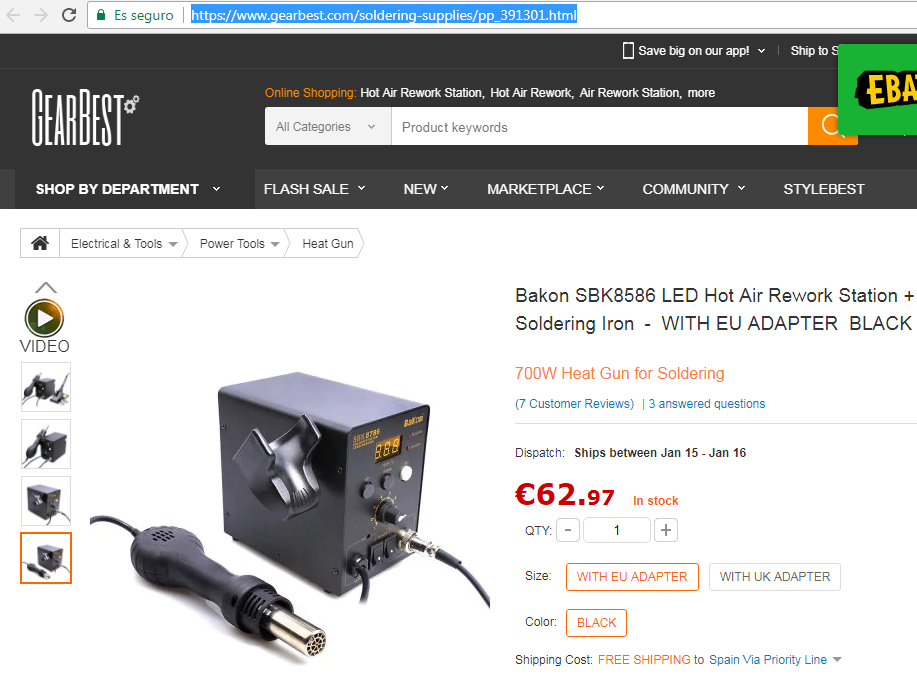
Task: Choose the BLACK color option
Action: tap(597, 623)
